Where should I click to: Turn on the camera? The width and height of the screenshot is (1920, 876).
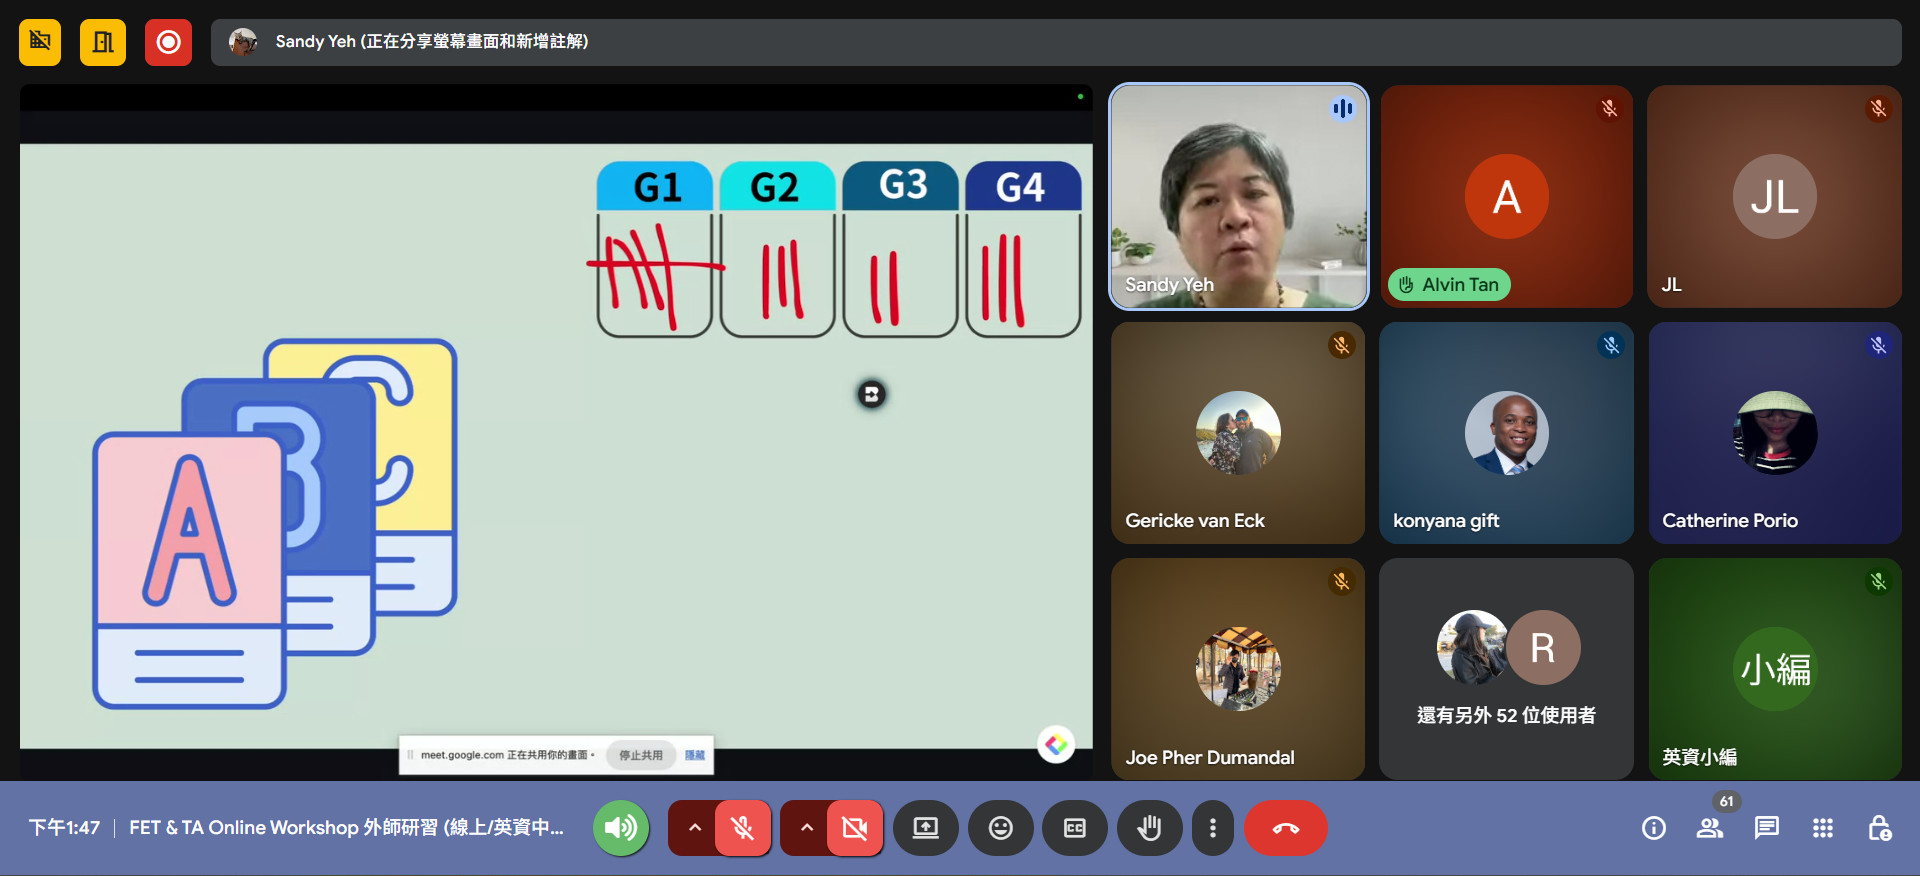[x=854, y=828]
